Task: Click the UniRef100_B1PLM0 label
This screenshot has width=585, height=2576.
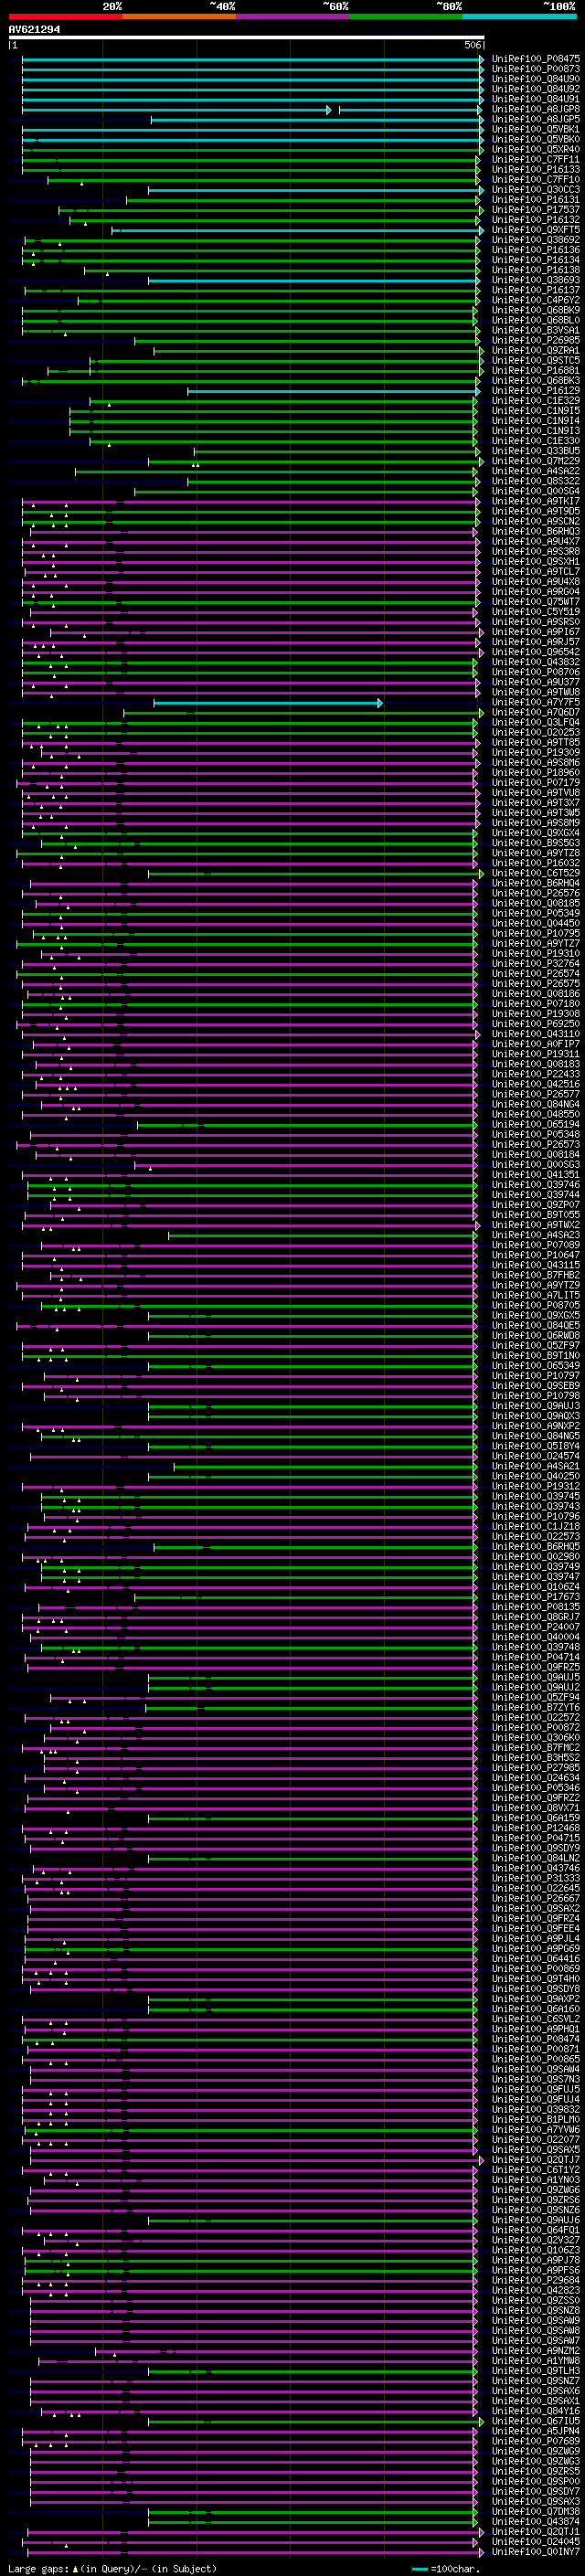Action: 536,2120
